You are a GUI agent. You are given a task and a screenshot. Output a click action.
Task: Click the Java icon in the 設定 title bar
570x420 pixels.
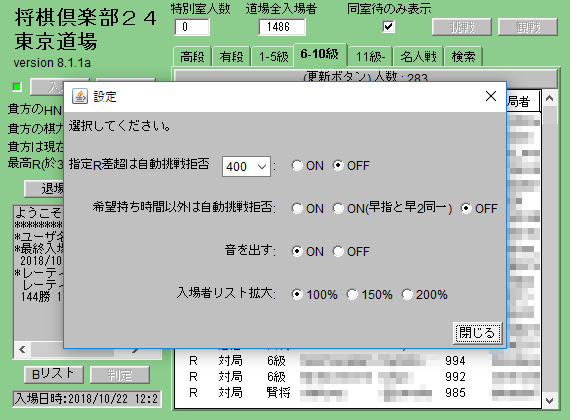coord(80,96)
